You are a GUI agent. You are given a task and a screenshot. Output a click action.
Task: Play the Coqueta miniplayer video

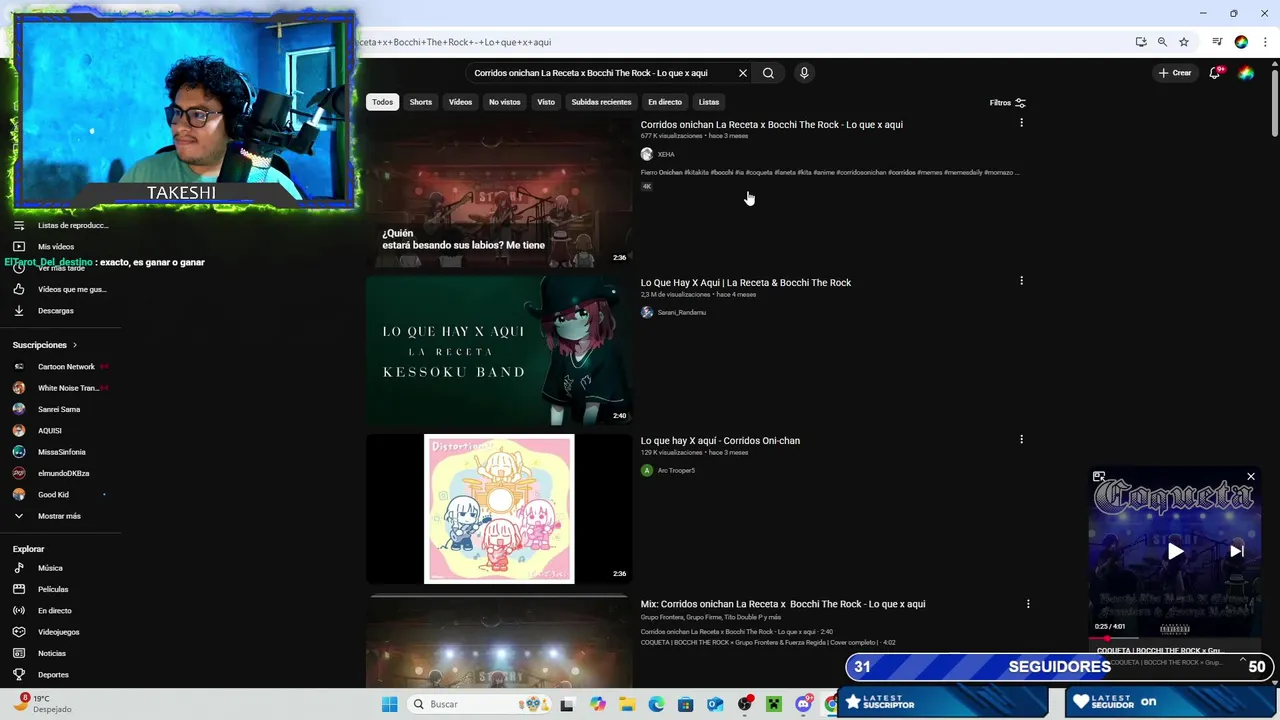(1175, 550)
